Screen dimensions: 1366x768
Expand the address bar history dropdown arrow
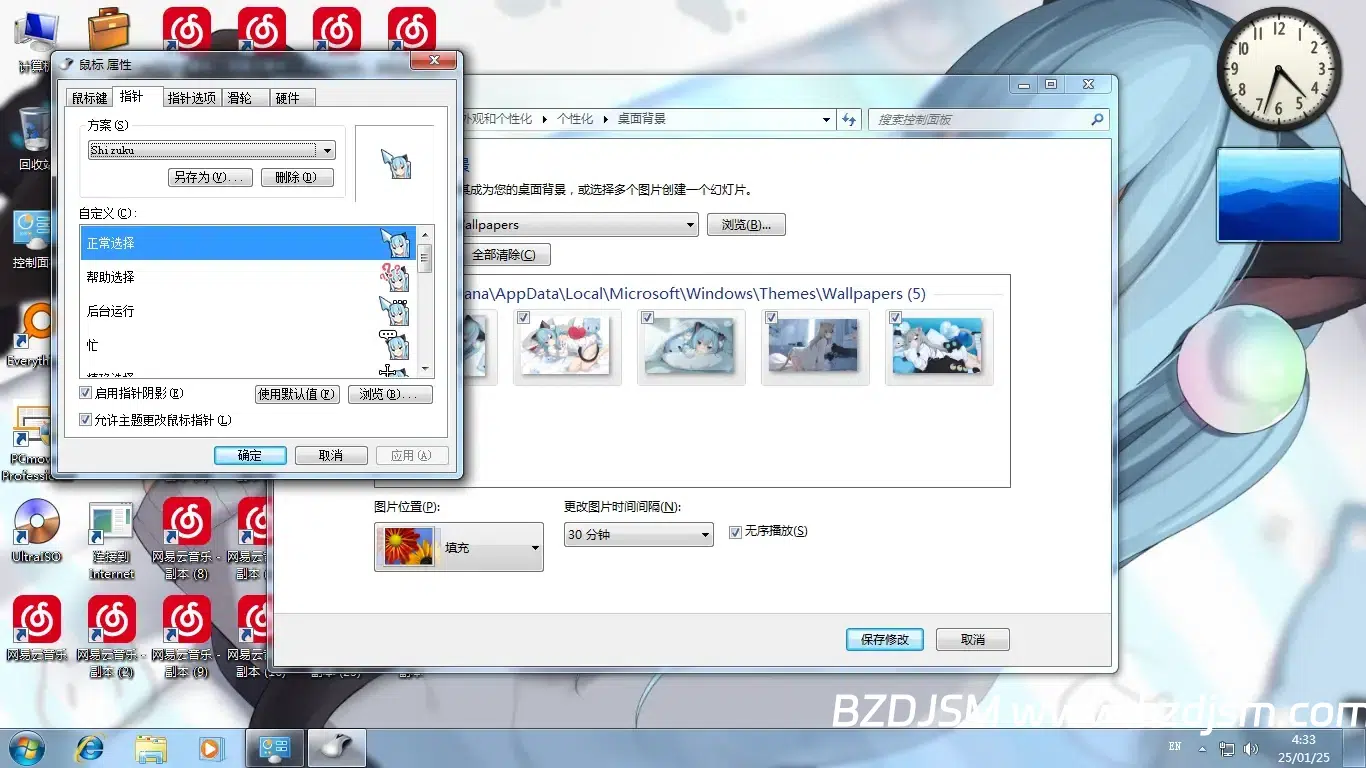[x=826, y=119]
